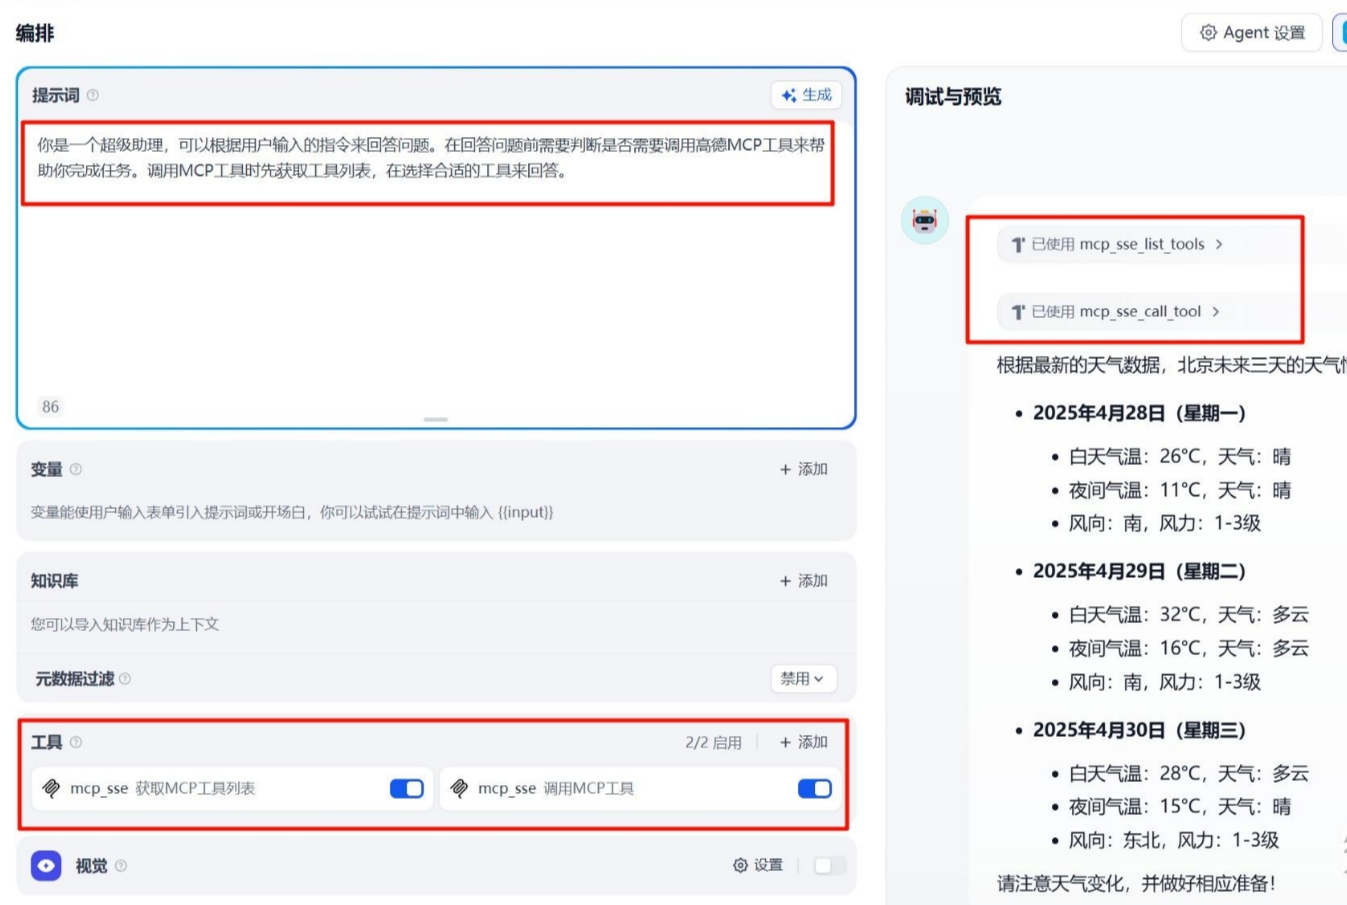Click the eye-shaped 视觉 feature icon
Screen dimensions: 1347x905
pos(44,866)
